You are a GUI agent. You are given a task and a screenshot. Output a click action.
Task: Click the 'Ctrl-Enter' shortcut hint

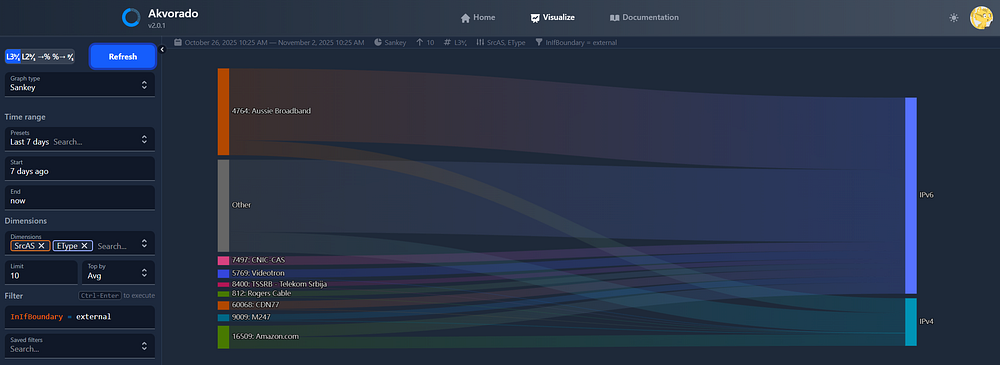[x=99, y=296]
